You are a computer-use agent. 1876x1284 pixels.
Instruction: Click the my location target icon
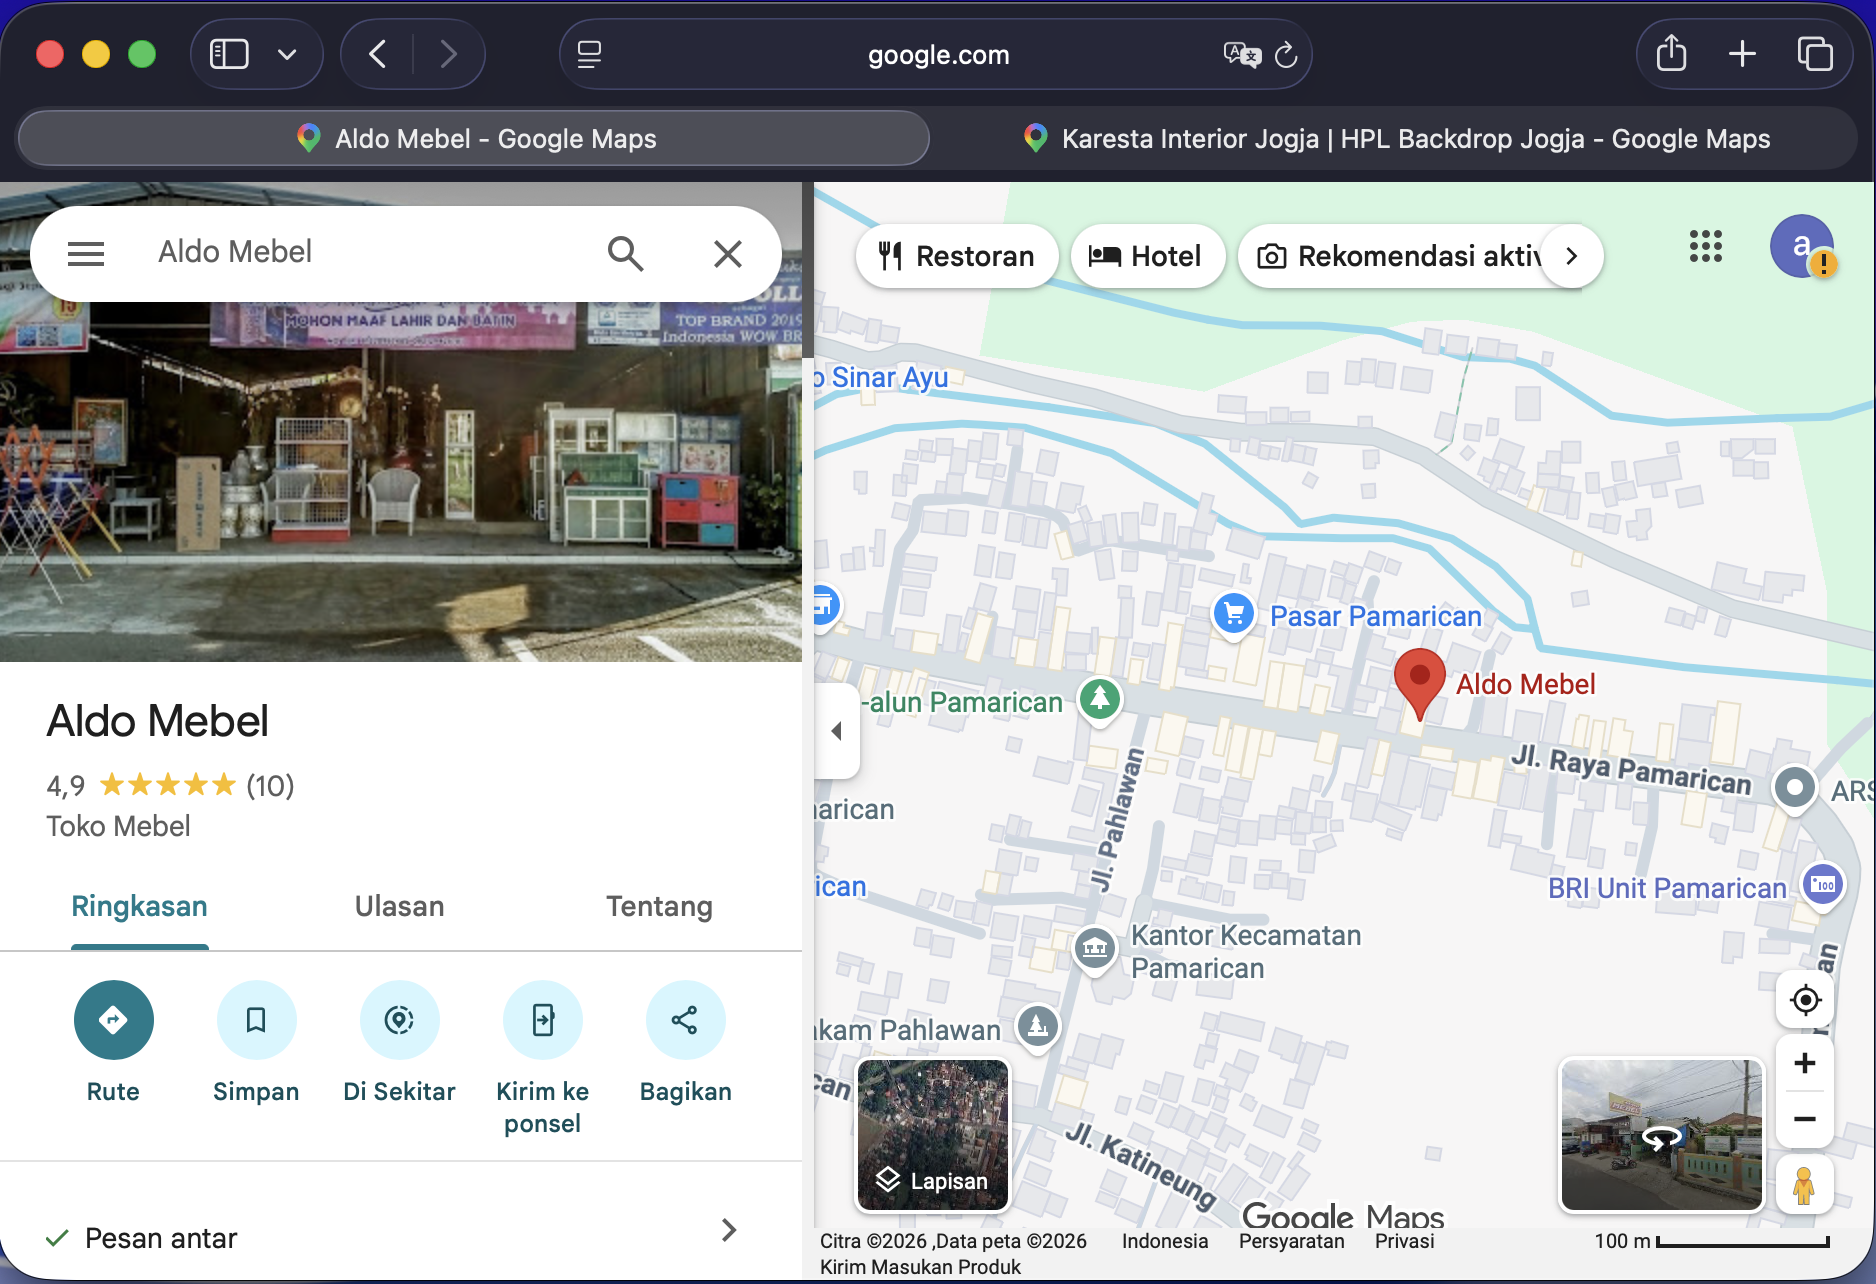pyautogui.click(x=1805, y=999)
